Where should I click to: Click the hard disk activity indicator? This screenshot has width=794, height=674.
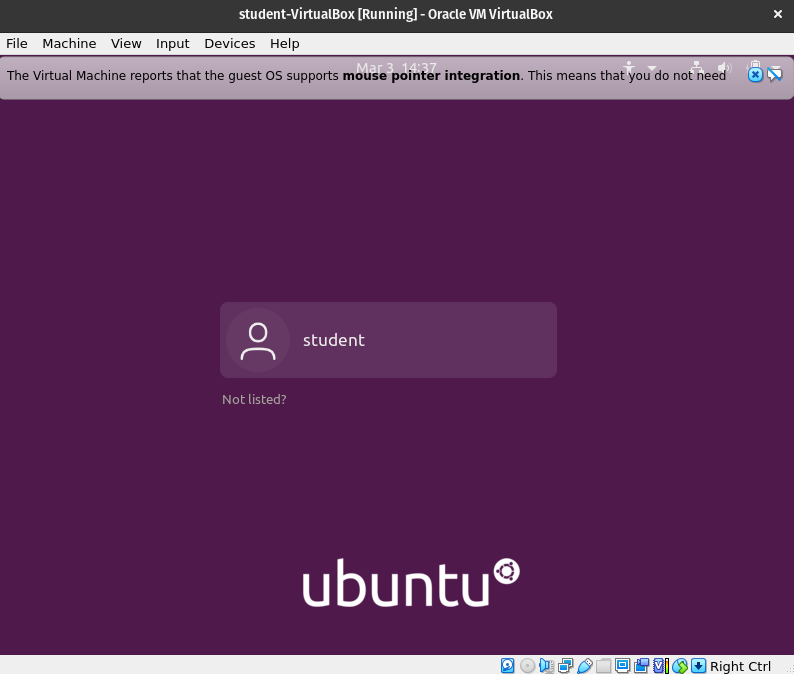coord(508,666)
